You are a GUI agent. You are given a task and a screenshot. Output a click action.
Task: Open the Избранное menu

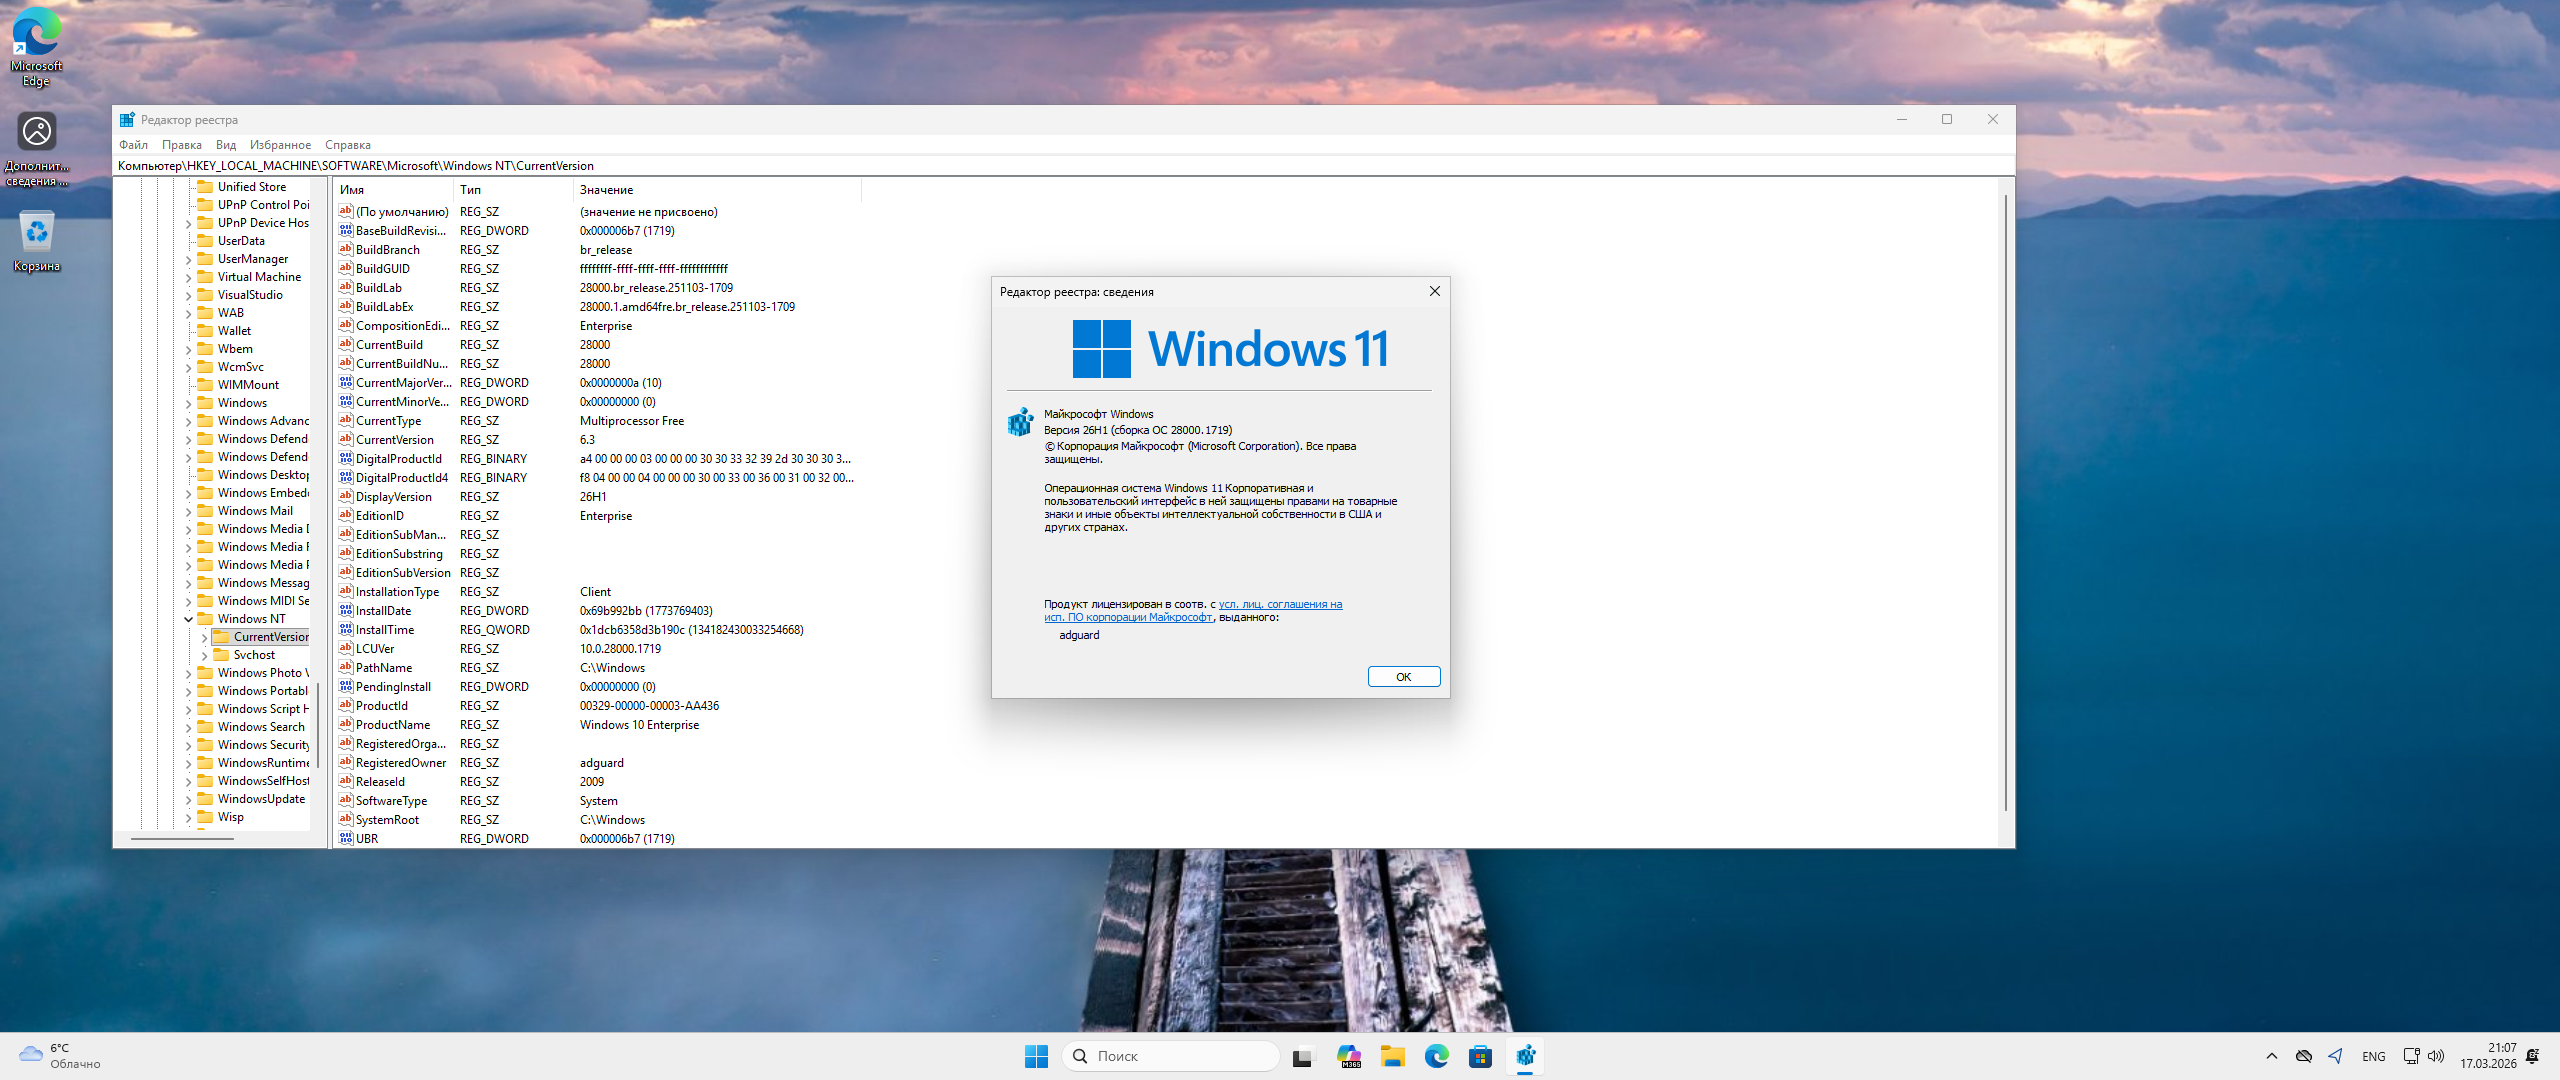click(280, 145)
